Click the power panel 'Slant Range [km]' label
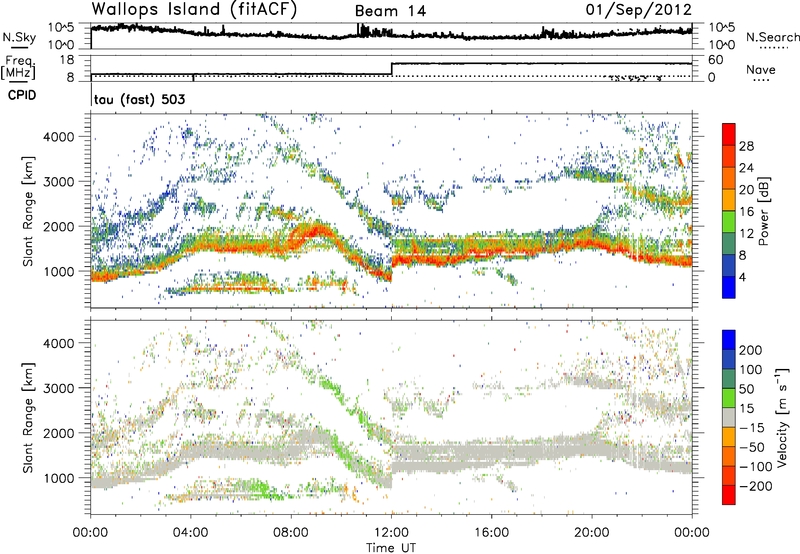Screen dimensions: 800x554 pos(28,211)
